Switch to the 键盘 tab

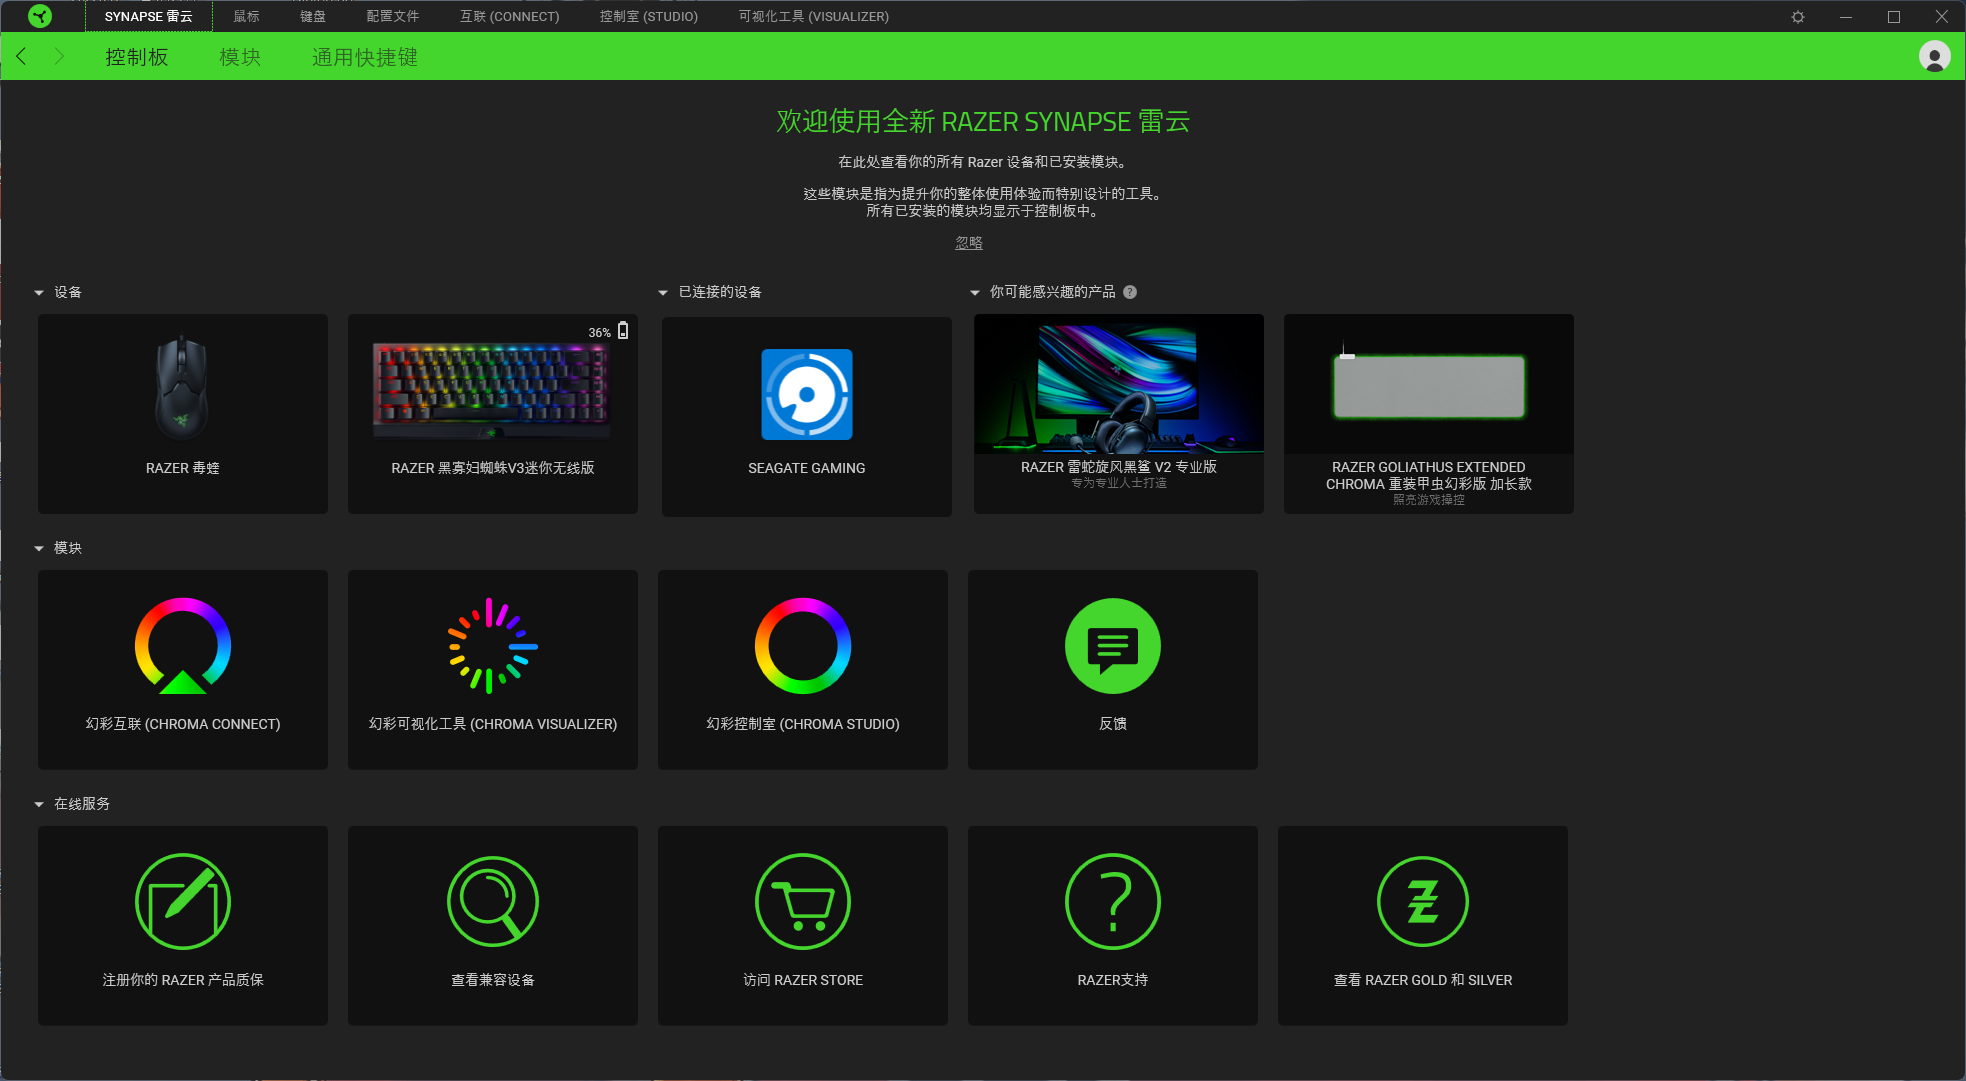[x=313, y=16]
